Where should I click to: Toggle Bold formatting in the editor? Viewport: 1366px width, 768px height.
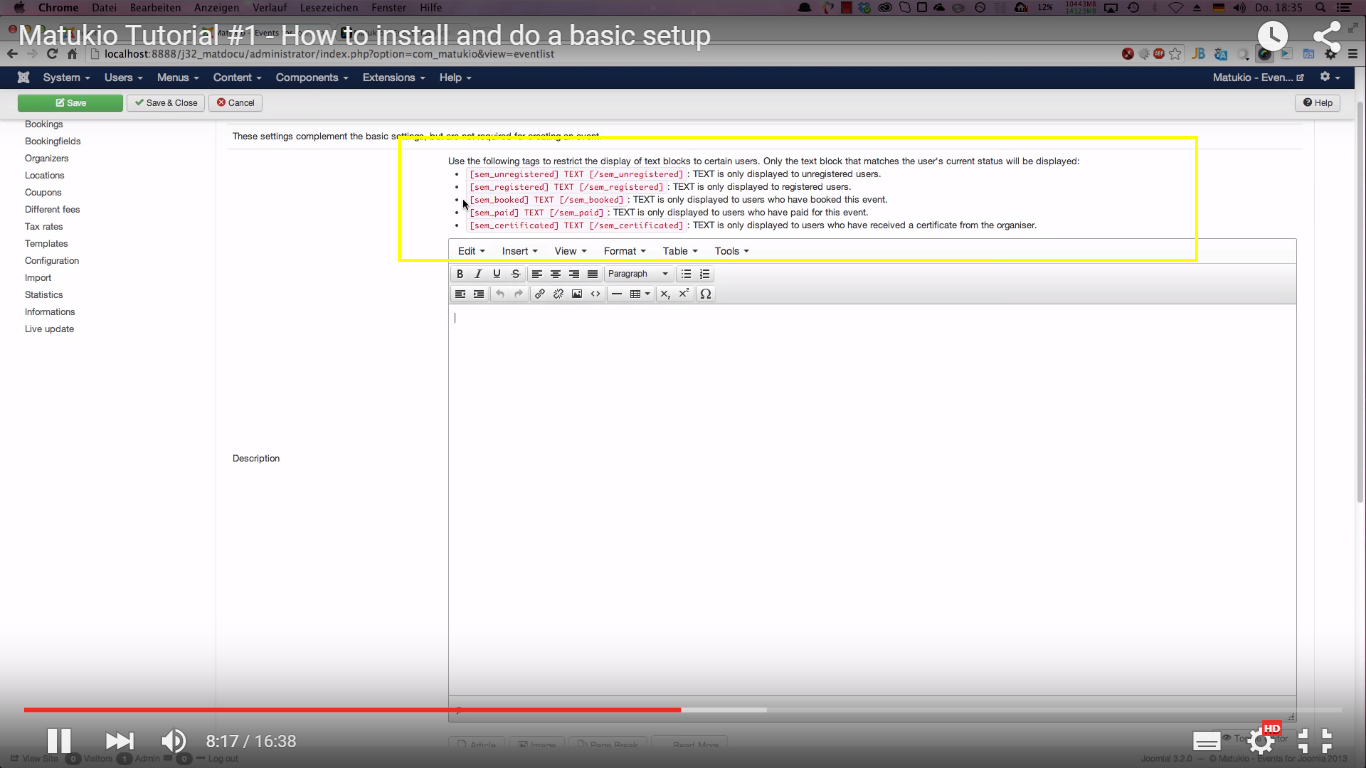pos(460,274)
